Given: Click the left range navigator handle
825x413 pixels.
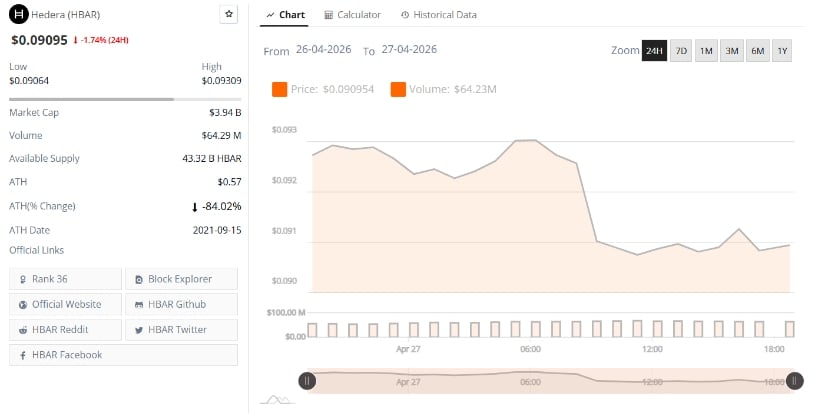Looking at the screenshot, I should click(307, 380).
